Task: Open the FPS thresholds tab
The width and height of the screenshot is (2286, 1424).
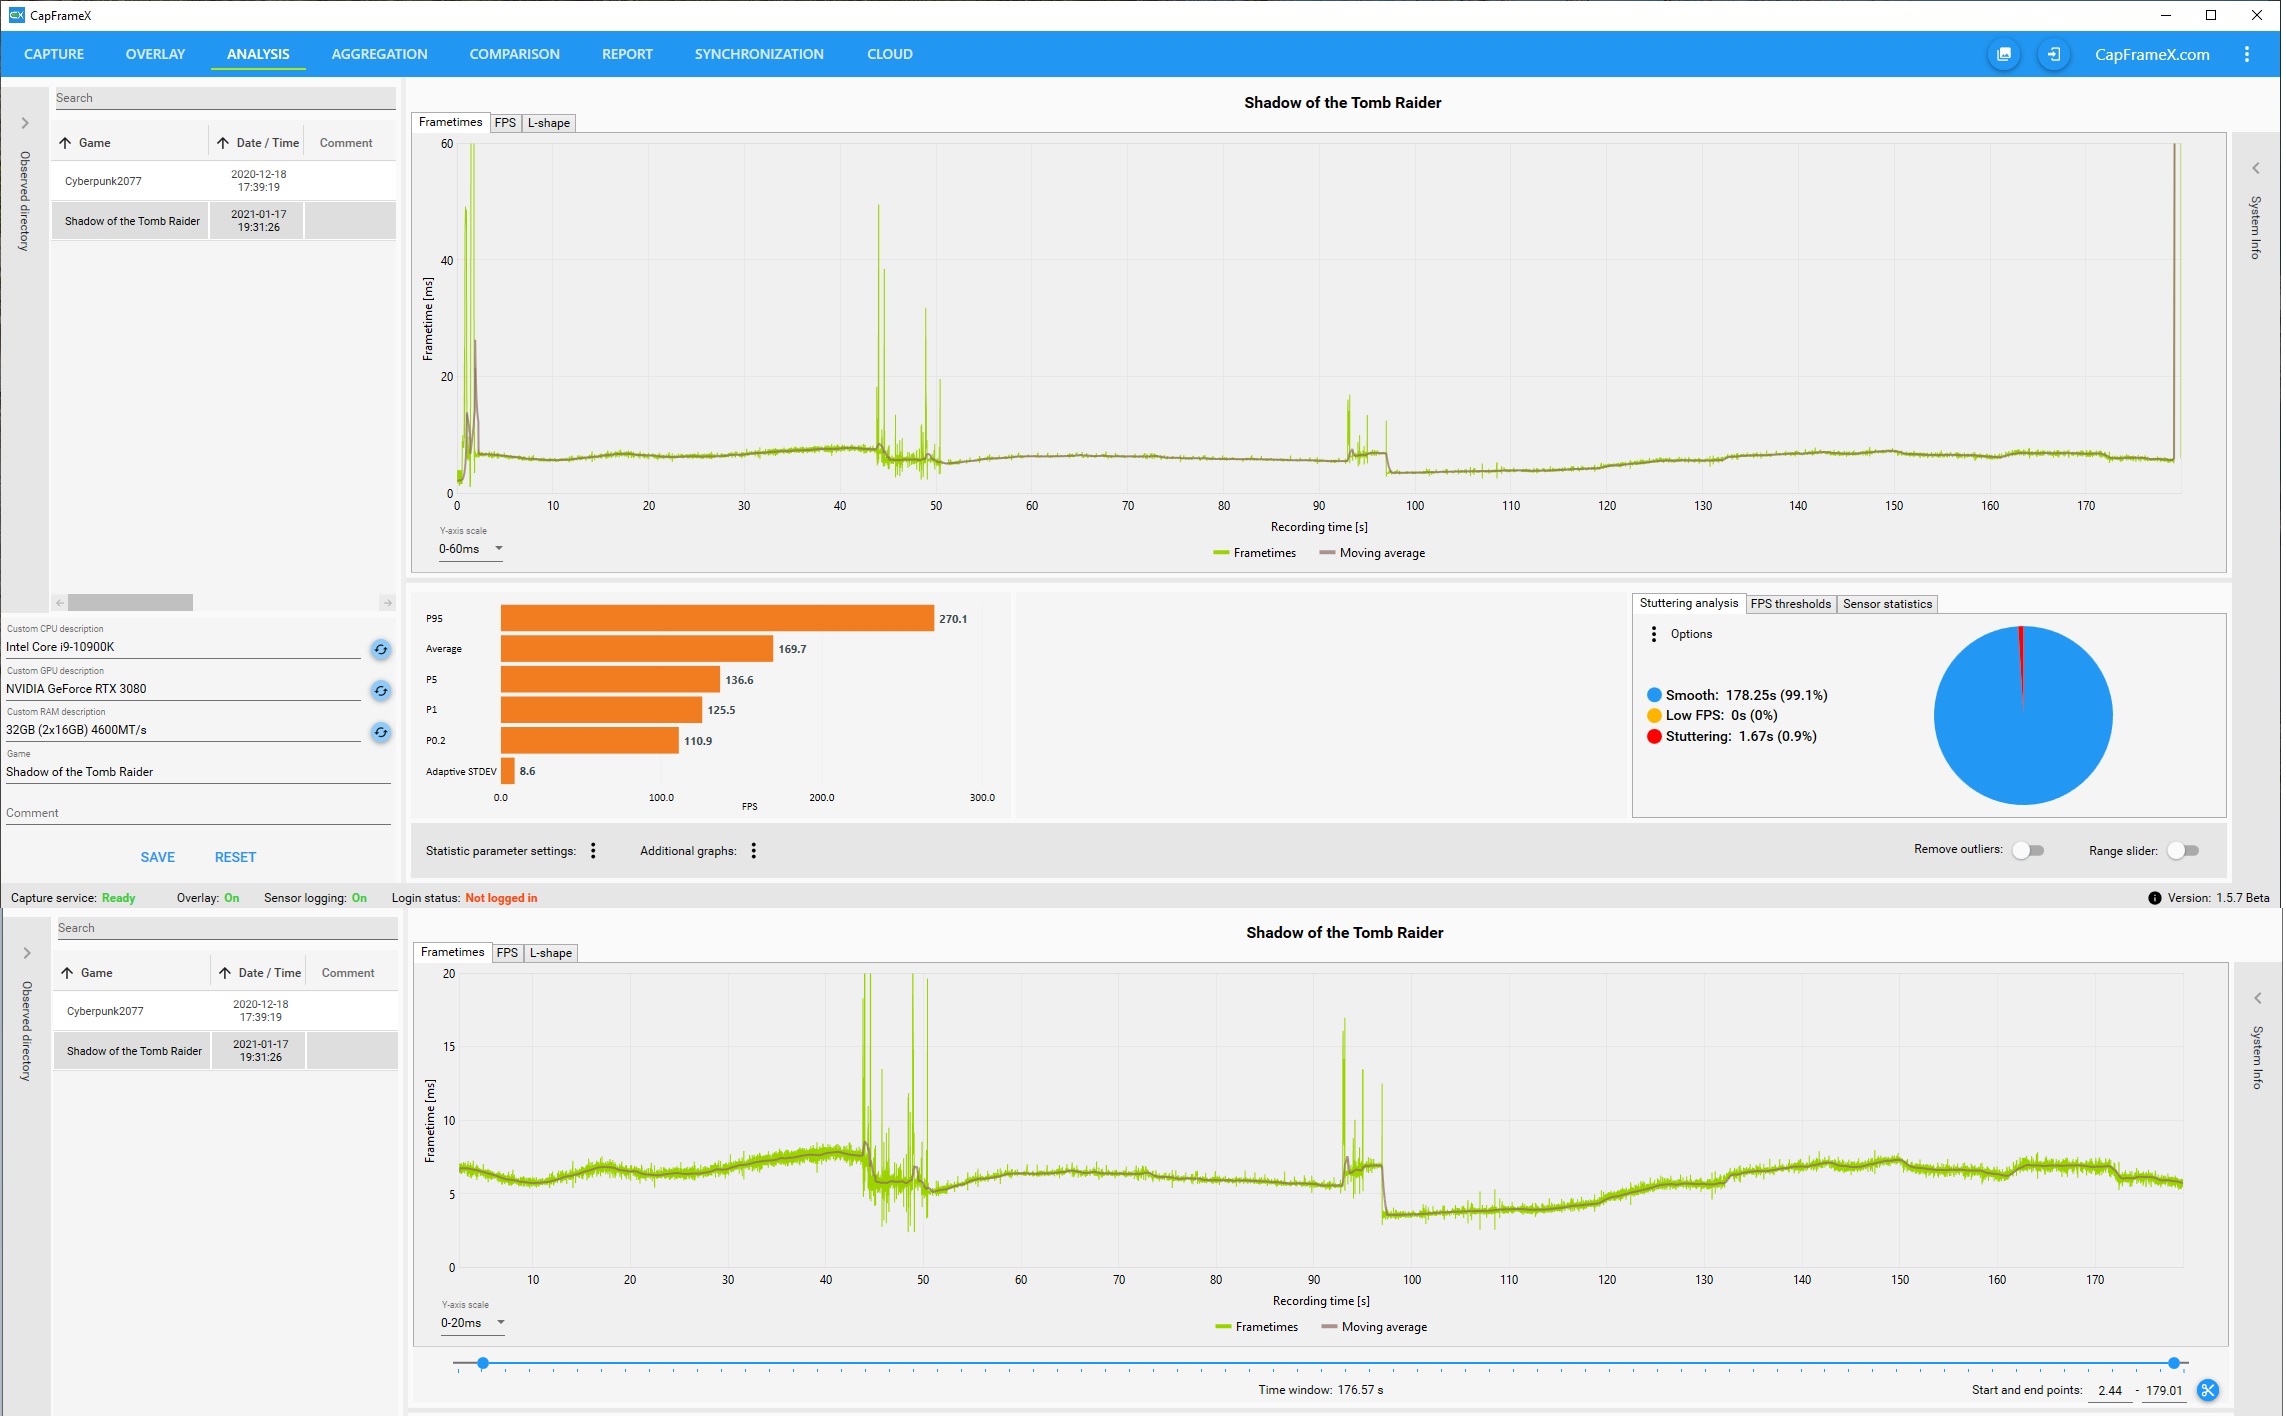Action: tap(1792, 605)
